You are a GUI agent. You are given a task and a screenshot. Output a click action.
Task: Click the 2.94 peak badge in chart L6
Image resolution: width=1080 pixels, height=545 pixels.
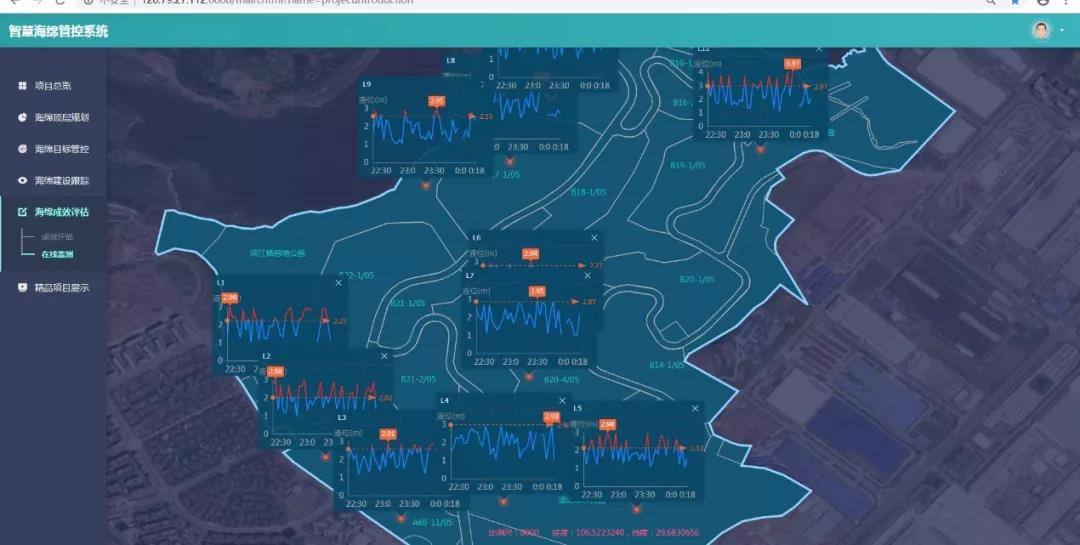click(x=530, y=254)
